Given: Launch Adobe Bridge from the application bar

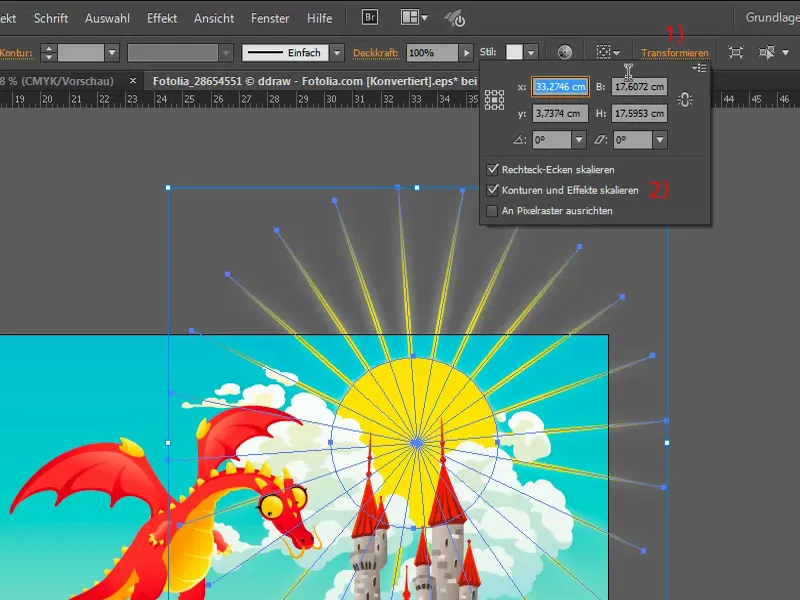Looking at the screenshot, I should [x=370, y=17].
